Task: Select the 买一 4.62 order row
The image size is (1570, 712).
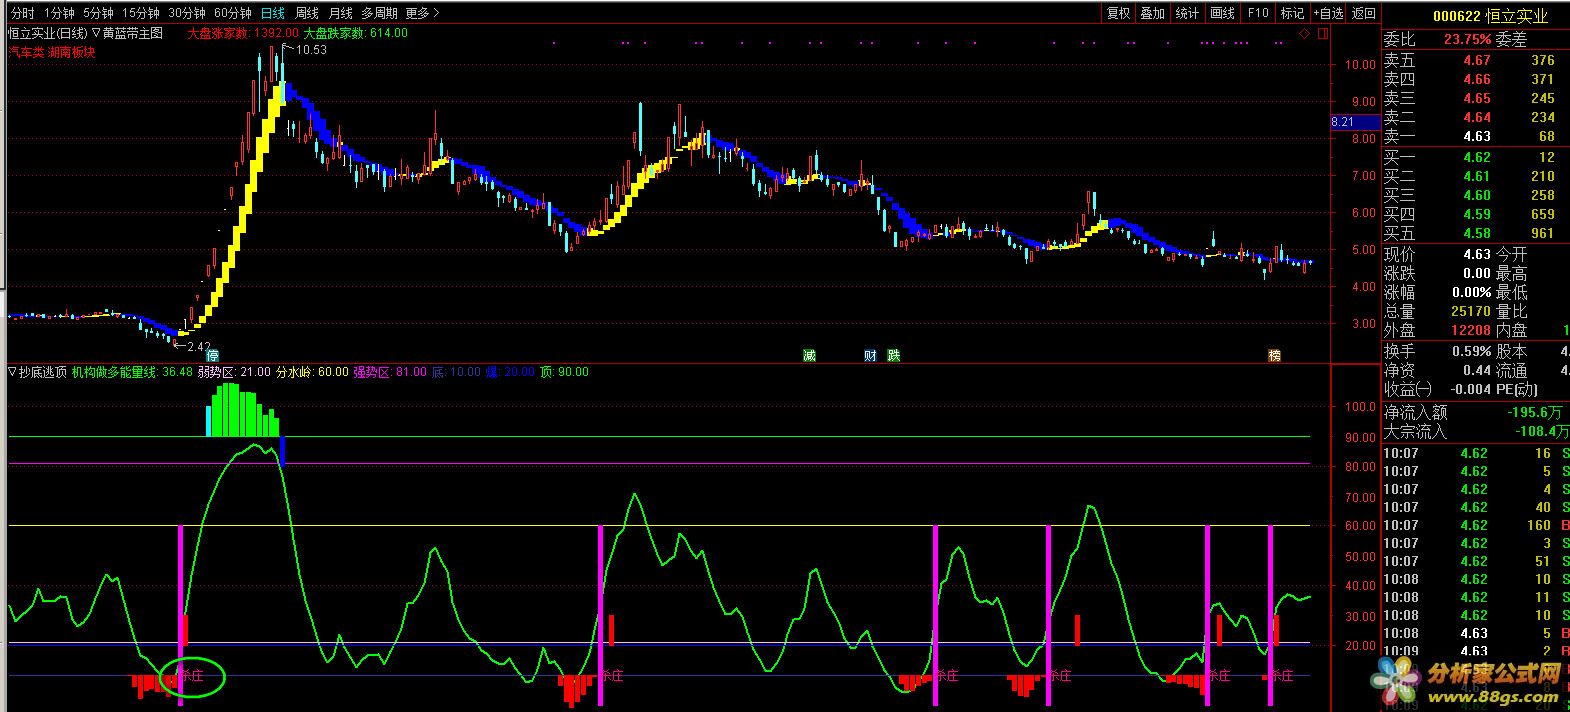Action: [1476, 157]
